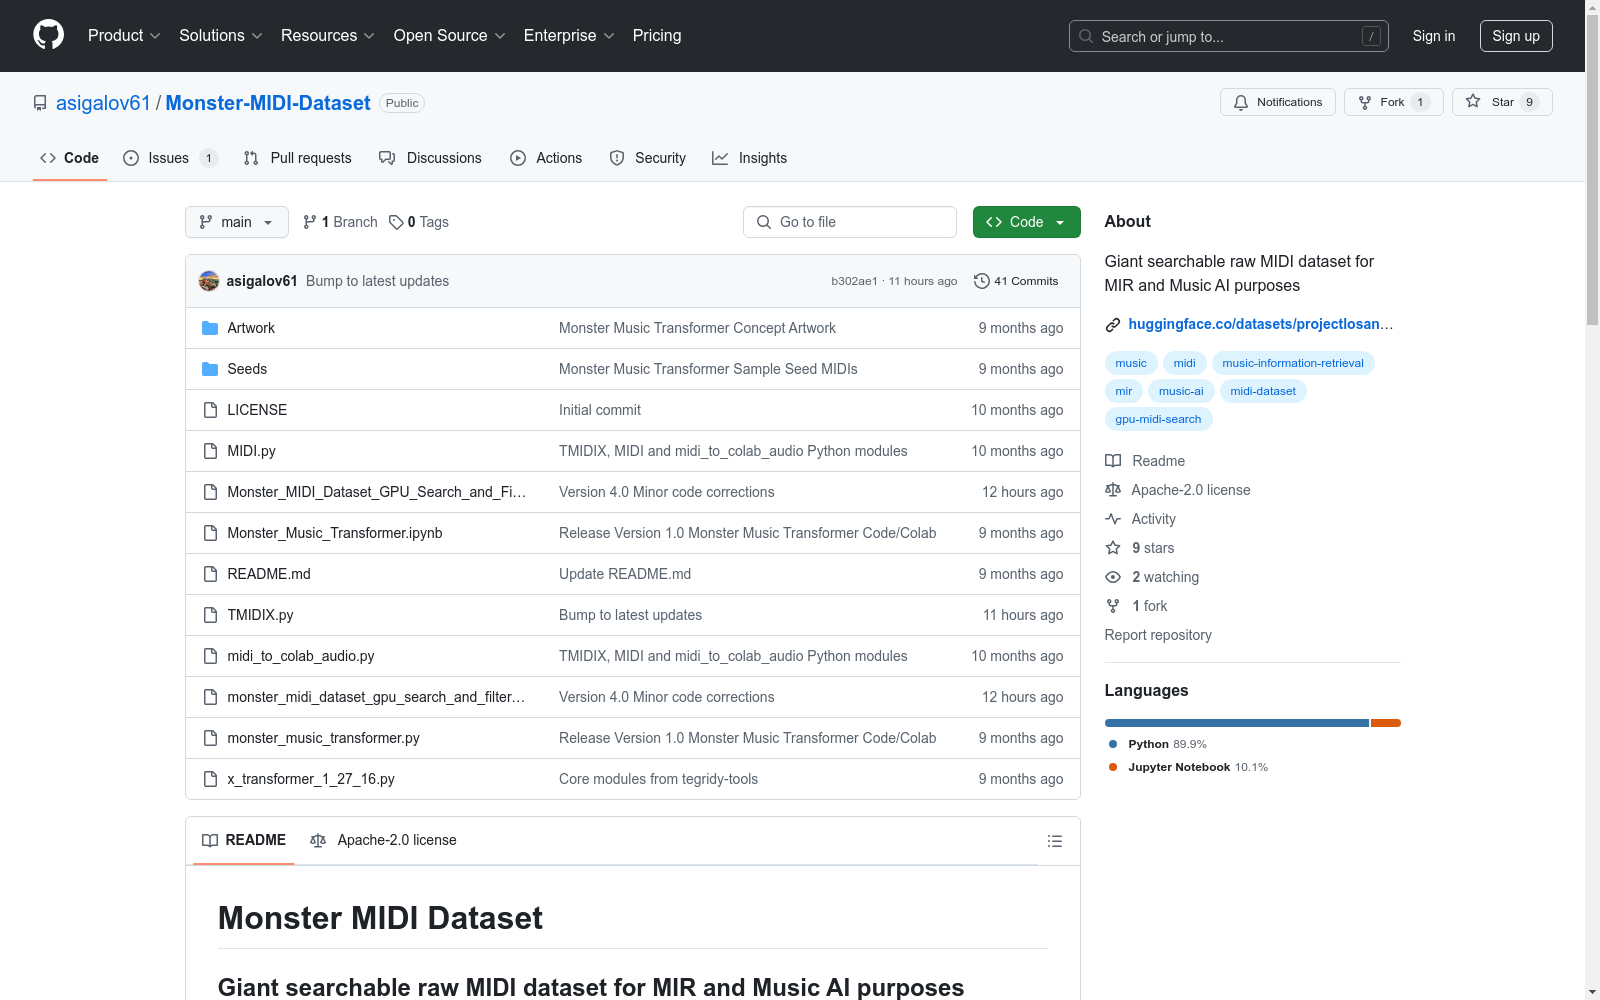Open the Actions tab

(x=546, y=158)
